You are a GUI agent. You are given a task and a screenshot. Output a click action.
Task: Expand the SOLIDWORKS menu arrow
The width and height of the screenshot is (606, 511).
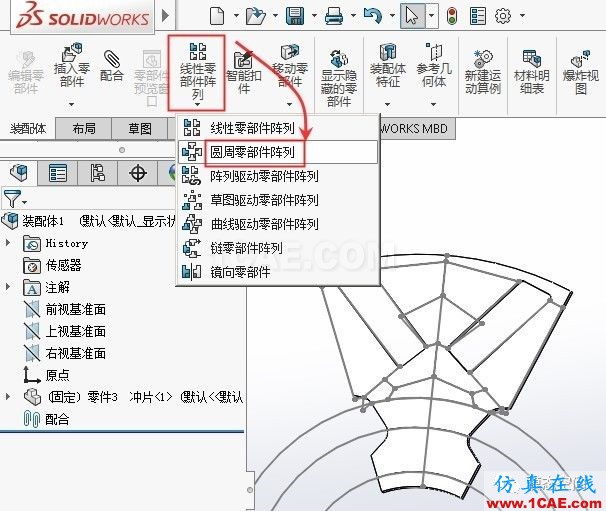[x=165, y=16]
